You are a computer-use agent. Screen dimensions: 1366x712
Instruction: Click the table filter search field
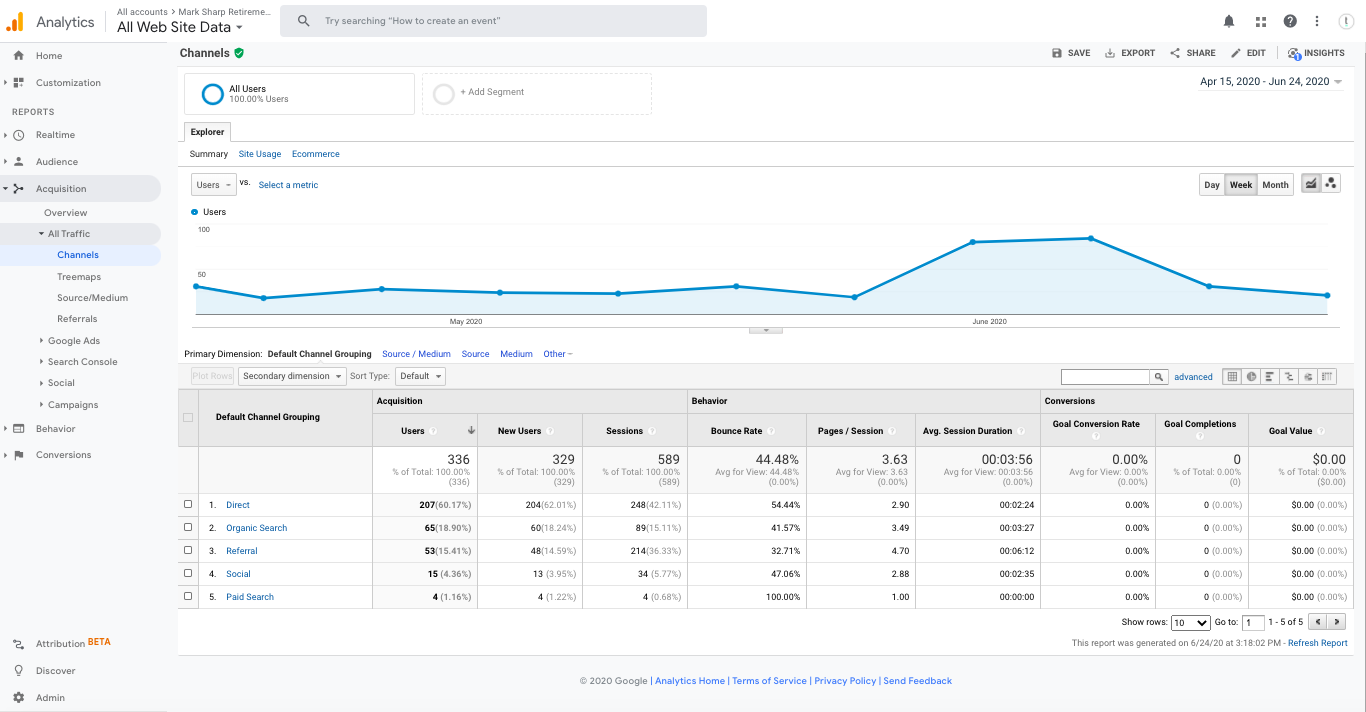pyautogui.click(x=1105, y=377)
